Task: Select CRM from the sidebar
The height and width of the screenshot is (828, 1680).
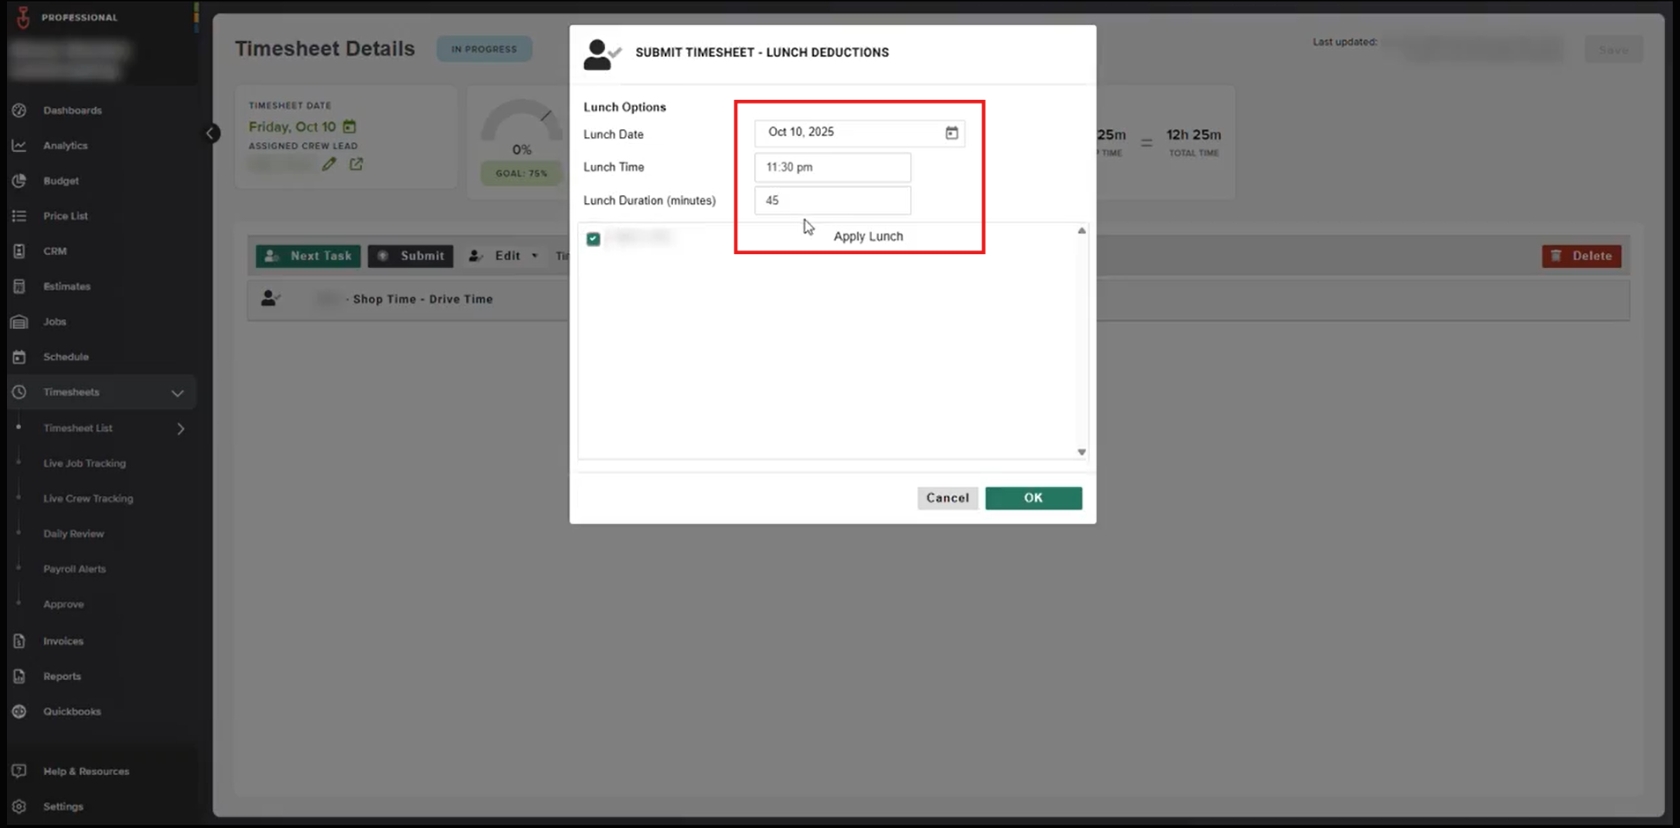Action: pyautogui.click(x=55, y=251)
